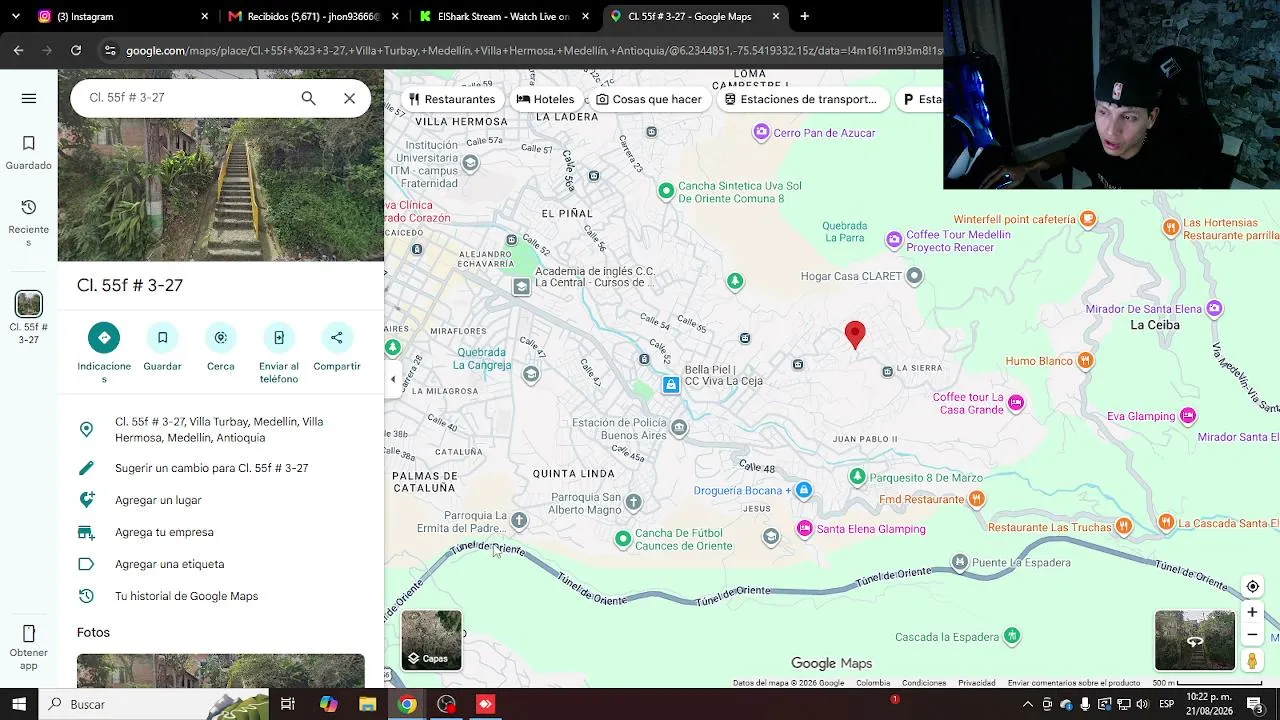This screenshot has width=1280, height=720.
Task: Click the search magnifier icon
Action: pyautogui.click(x=308, y=98)
